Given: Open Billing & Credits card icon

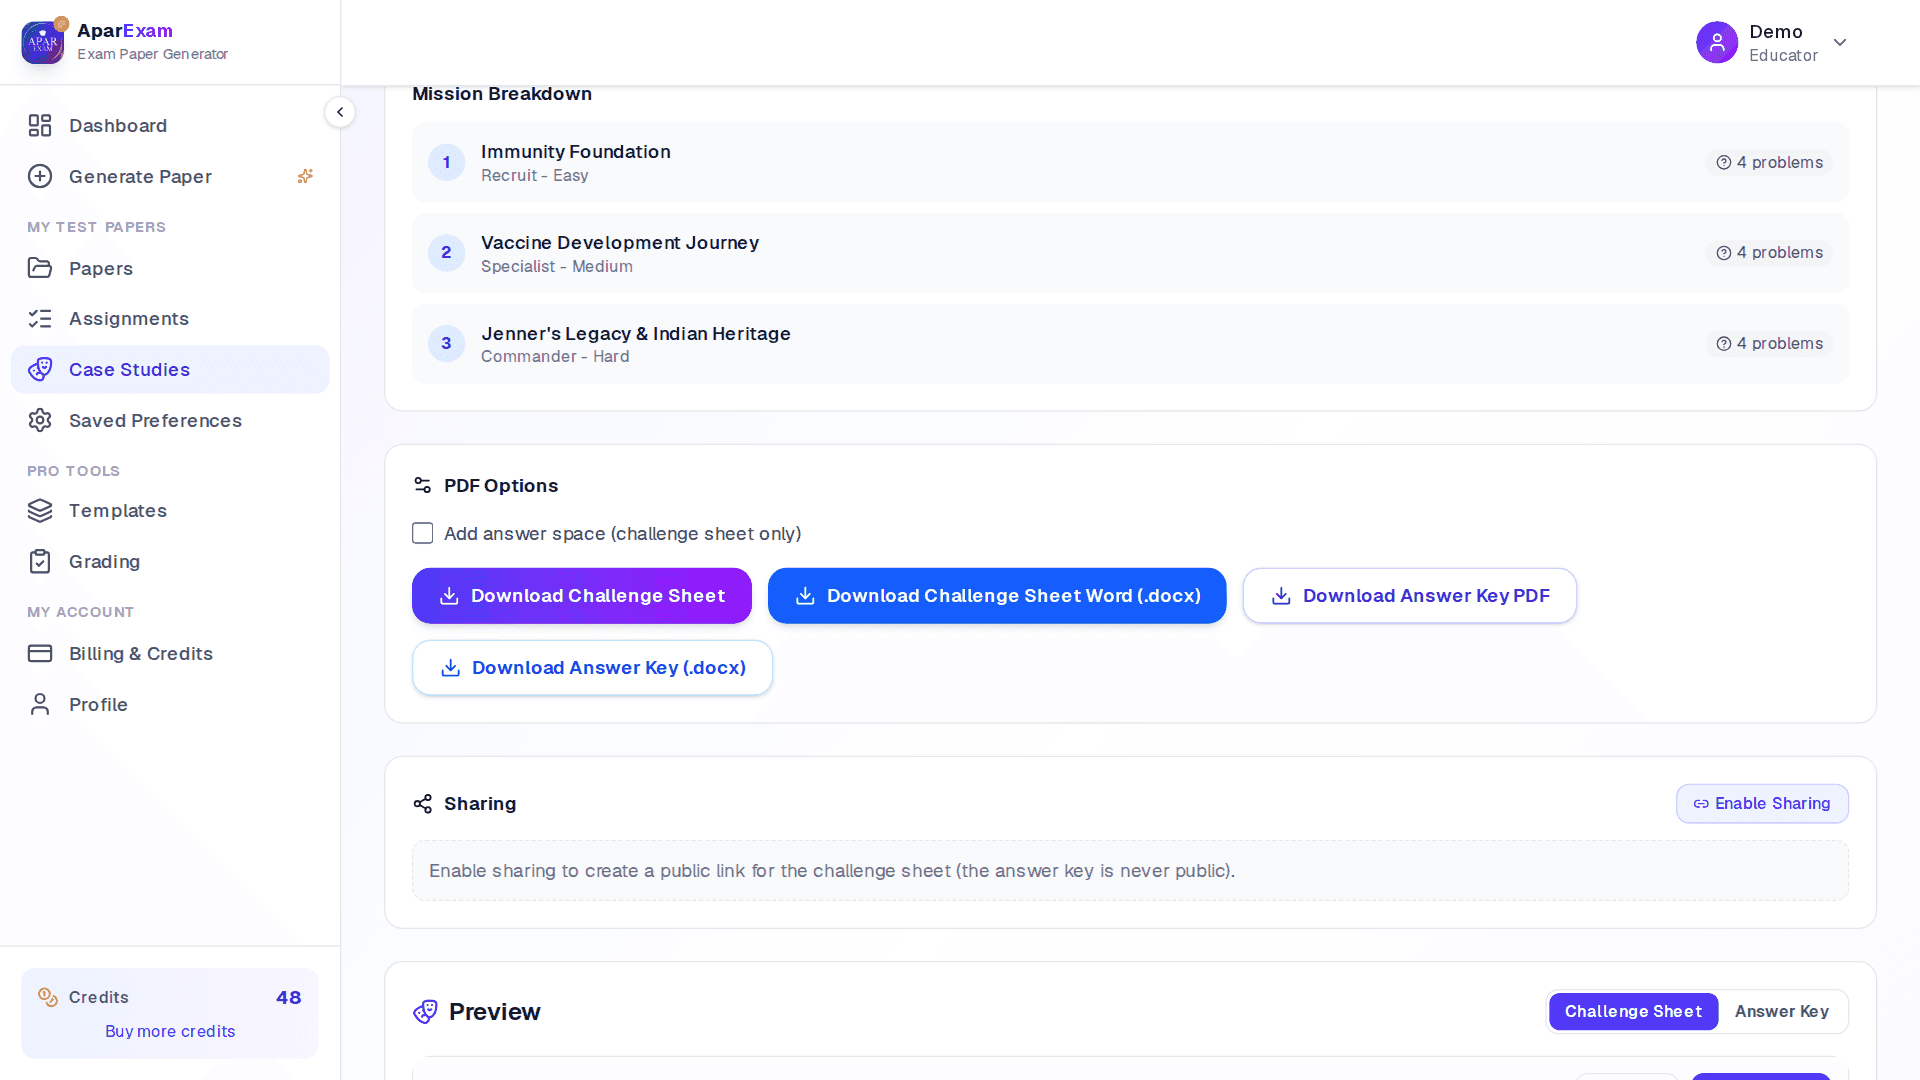Looking at the screenshot, I should tap(40, 654).
